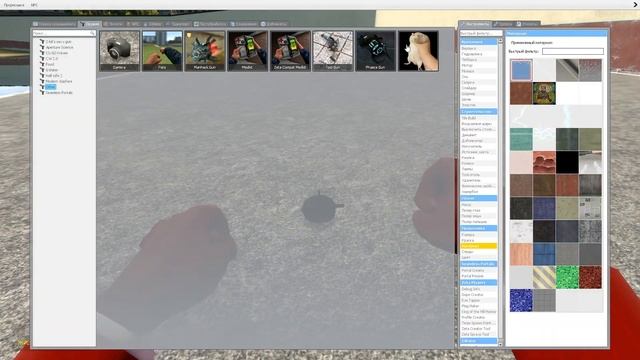Select the Portal Creator tool
Image resolution: width=640 pixels, height=360 pixels.
pos(478,270)
